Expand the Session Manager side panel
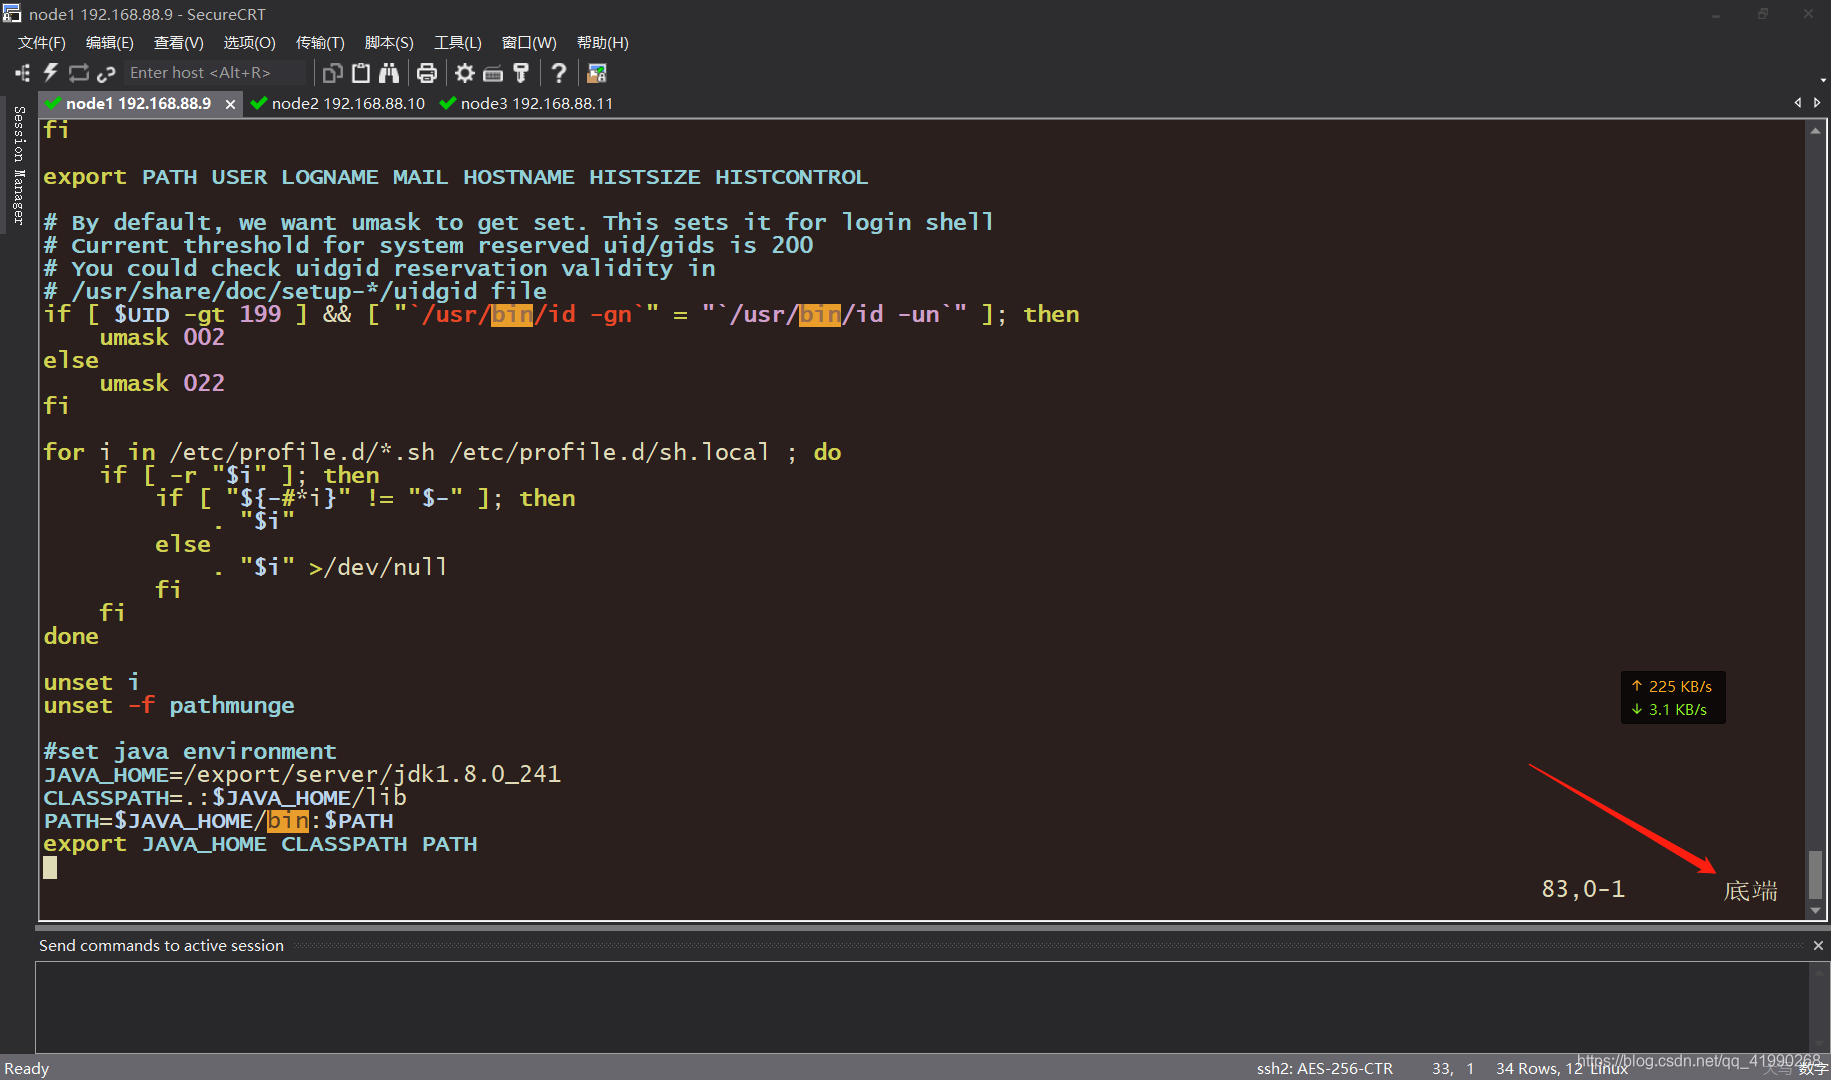 coord(18,165)
